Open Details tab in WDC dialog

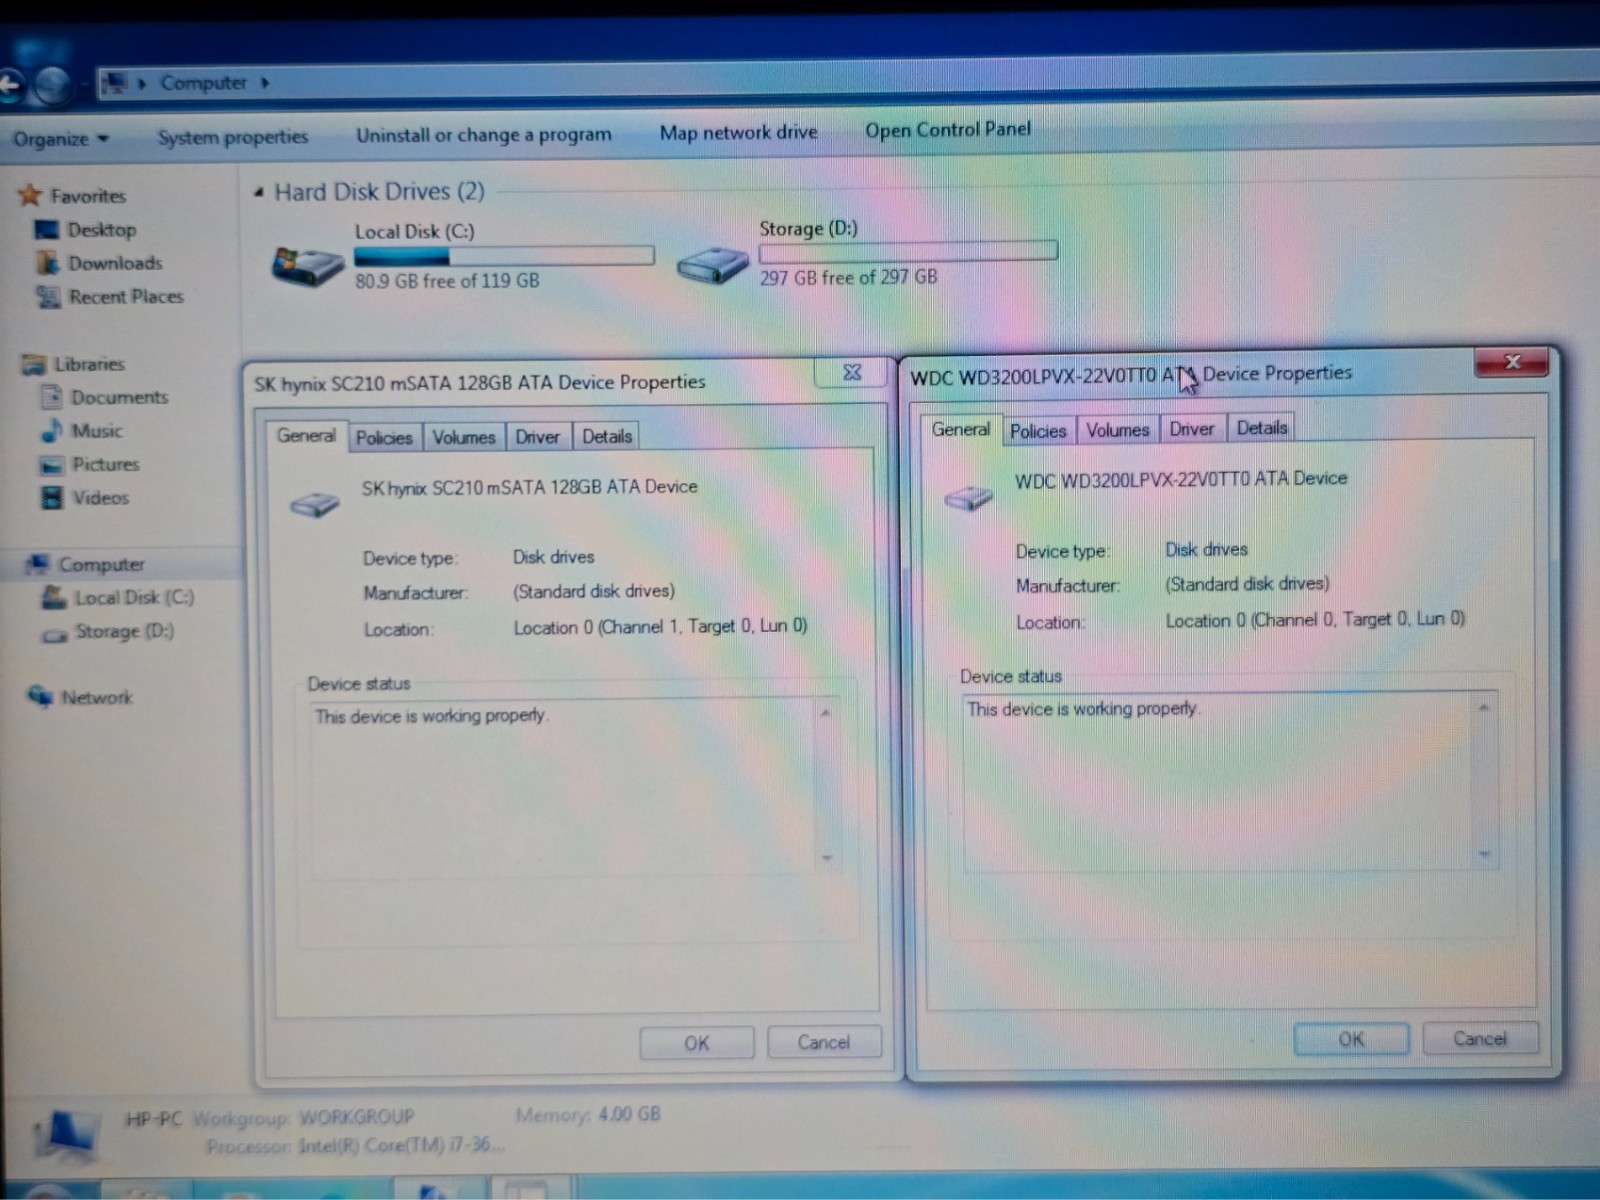1261,428
